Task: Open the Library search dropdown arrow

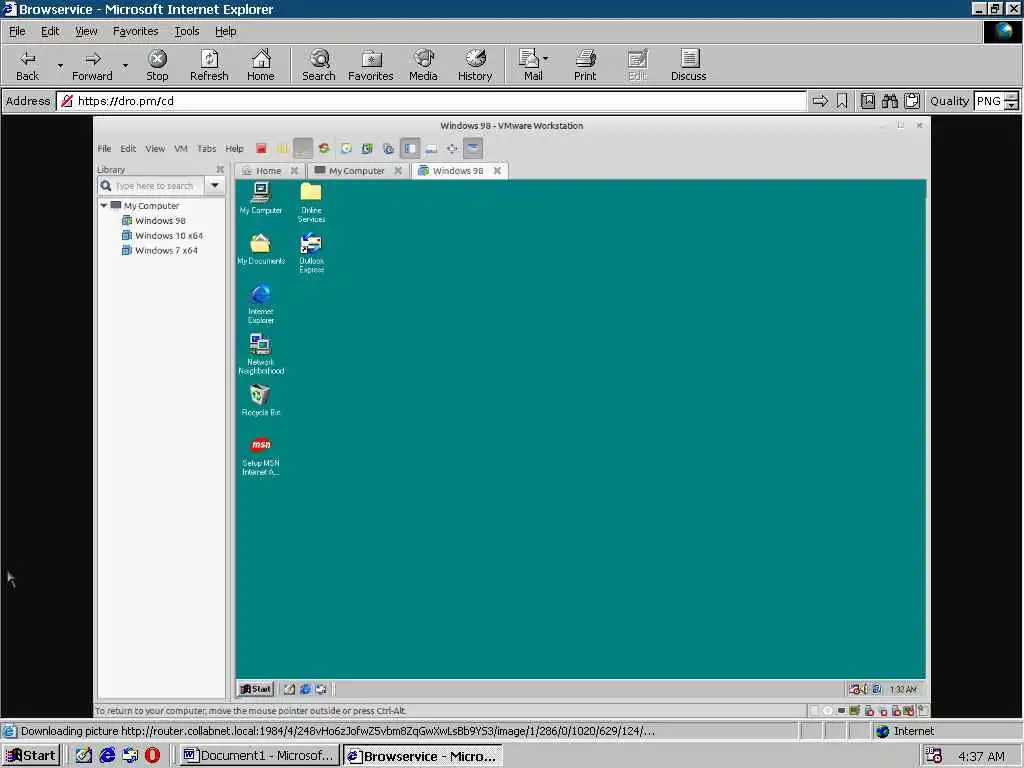Action: (x=215, y=185)
